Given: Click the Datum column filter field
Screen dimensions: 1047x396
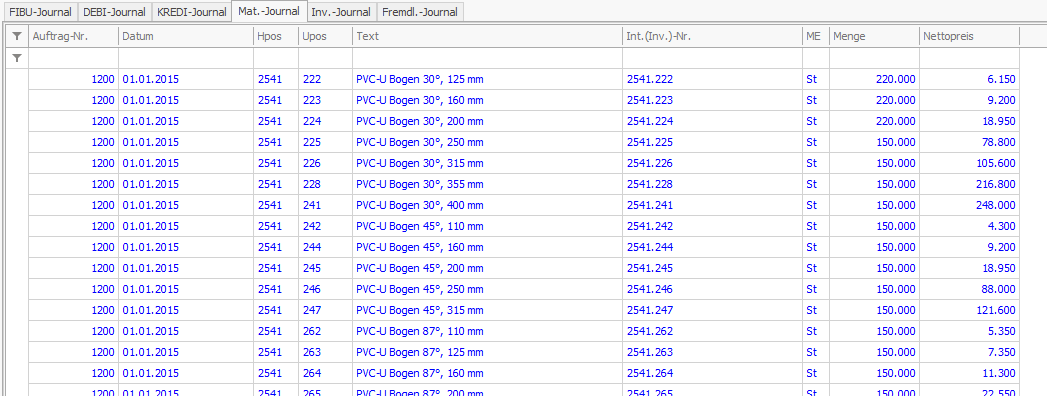Looking at the screenshot, I should [x=186, y=59].
